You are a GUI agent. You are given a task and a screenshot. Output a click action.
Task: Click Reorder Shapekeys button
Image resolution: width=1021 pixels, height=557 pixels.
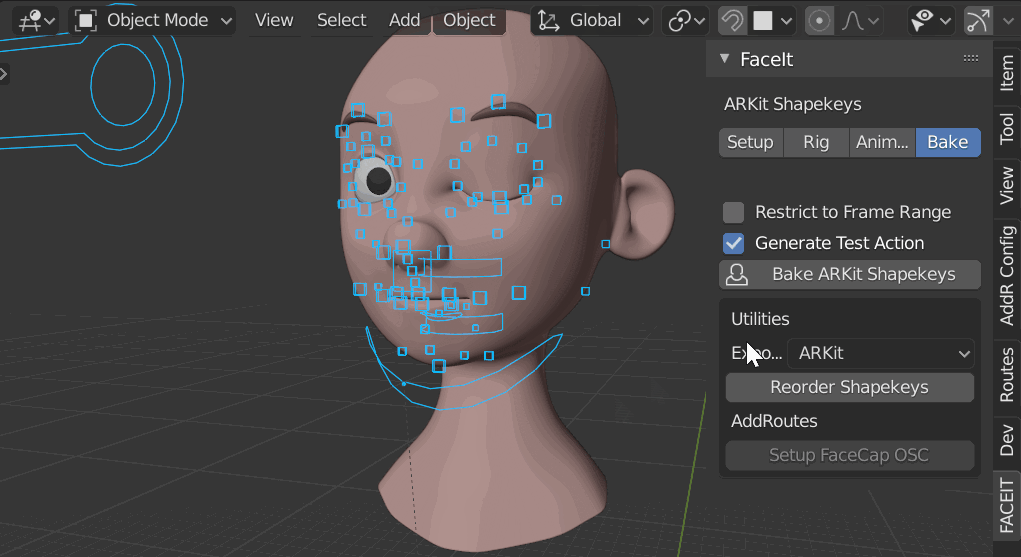(x=850, y=387)
